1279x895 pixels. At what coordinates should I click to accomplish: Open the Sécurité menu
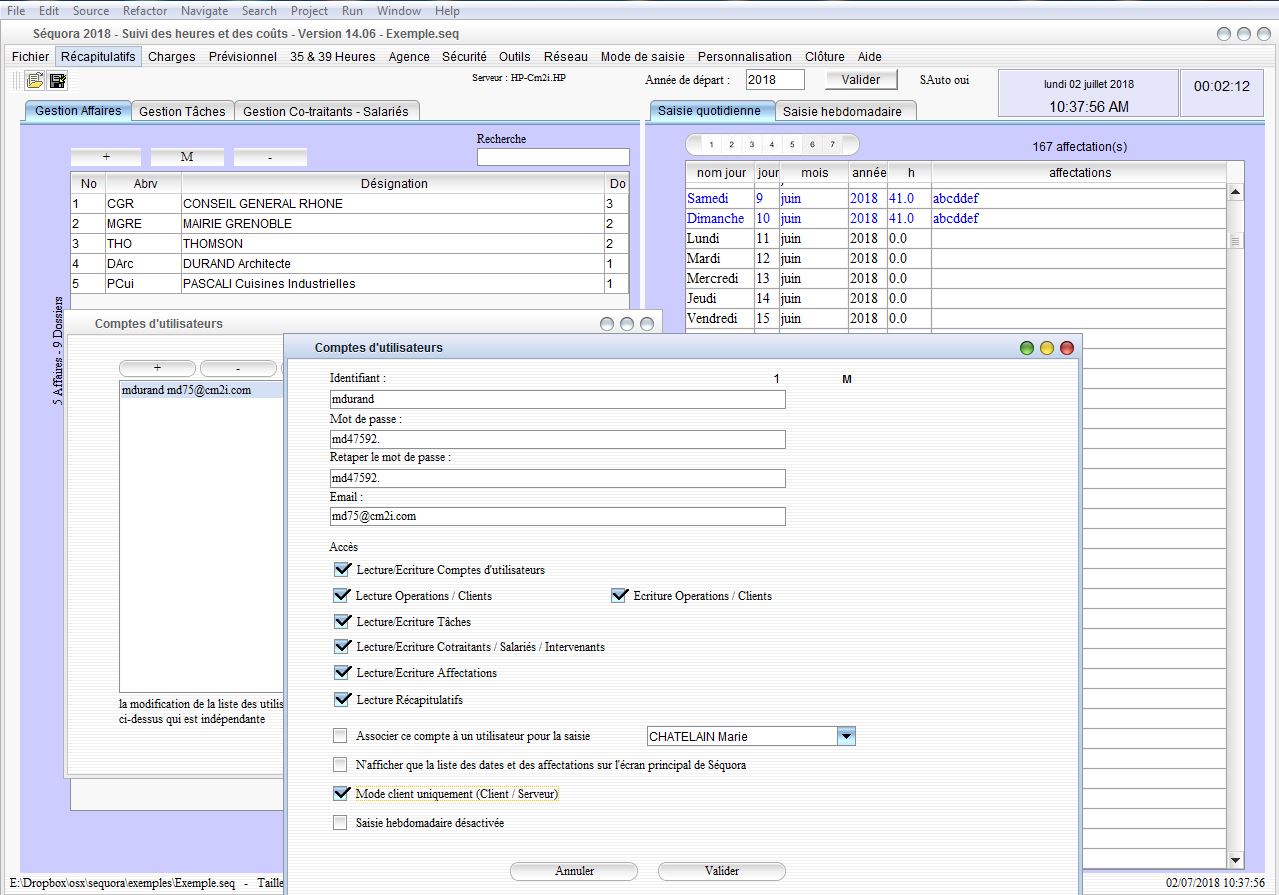[x=464, y=57]
